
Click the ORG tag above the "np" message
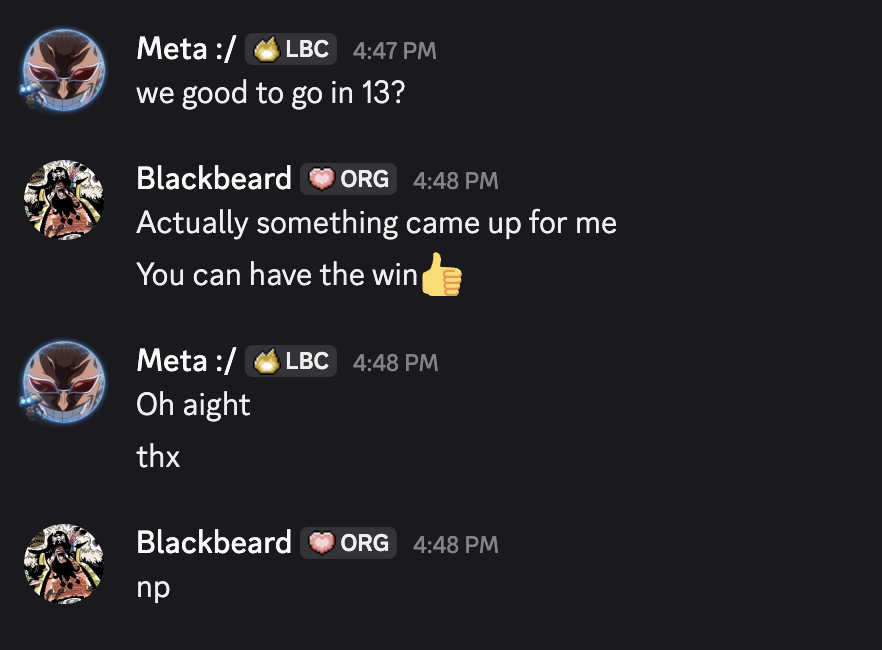click(x=348, y=543)
